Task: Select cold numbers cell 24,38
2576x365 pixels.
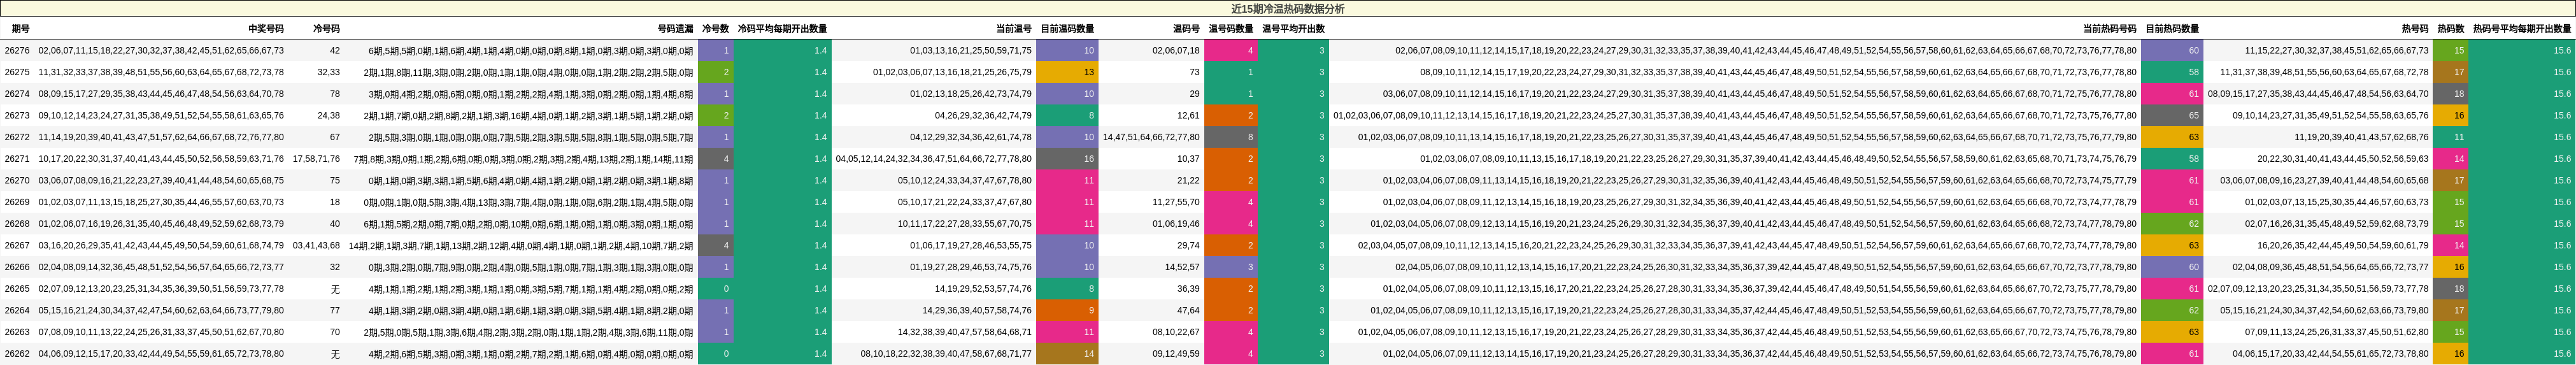Action: pos(329,115)
